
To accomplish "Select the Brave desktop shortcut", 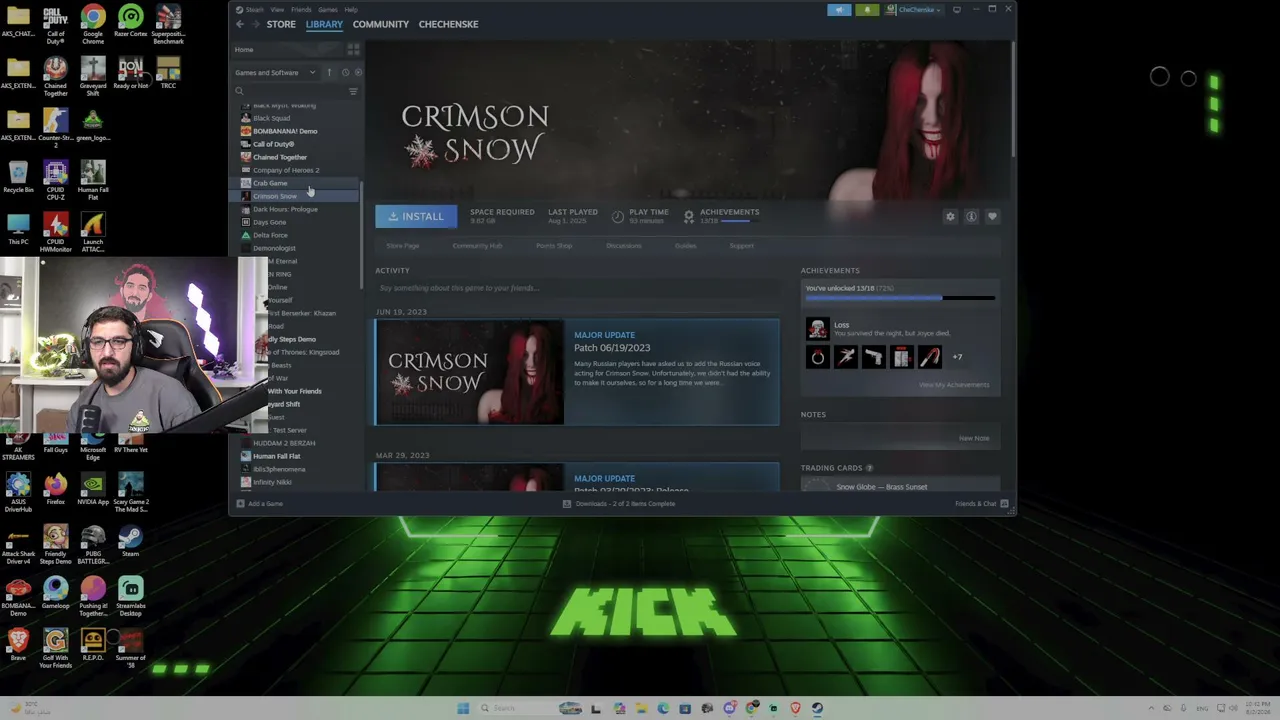I will coord(18,645).
